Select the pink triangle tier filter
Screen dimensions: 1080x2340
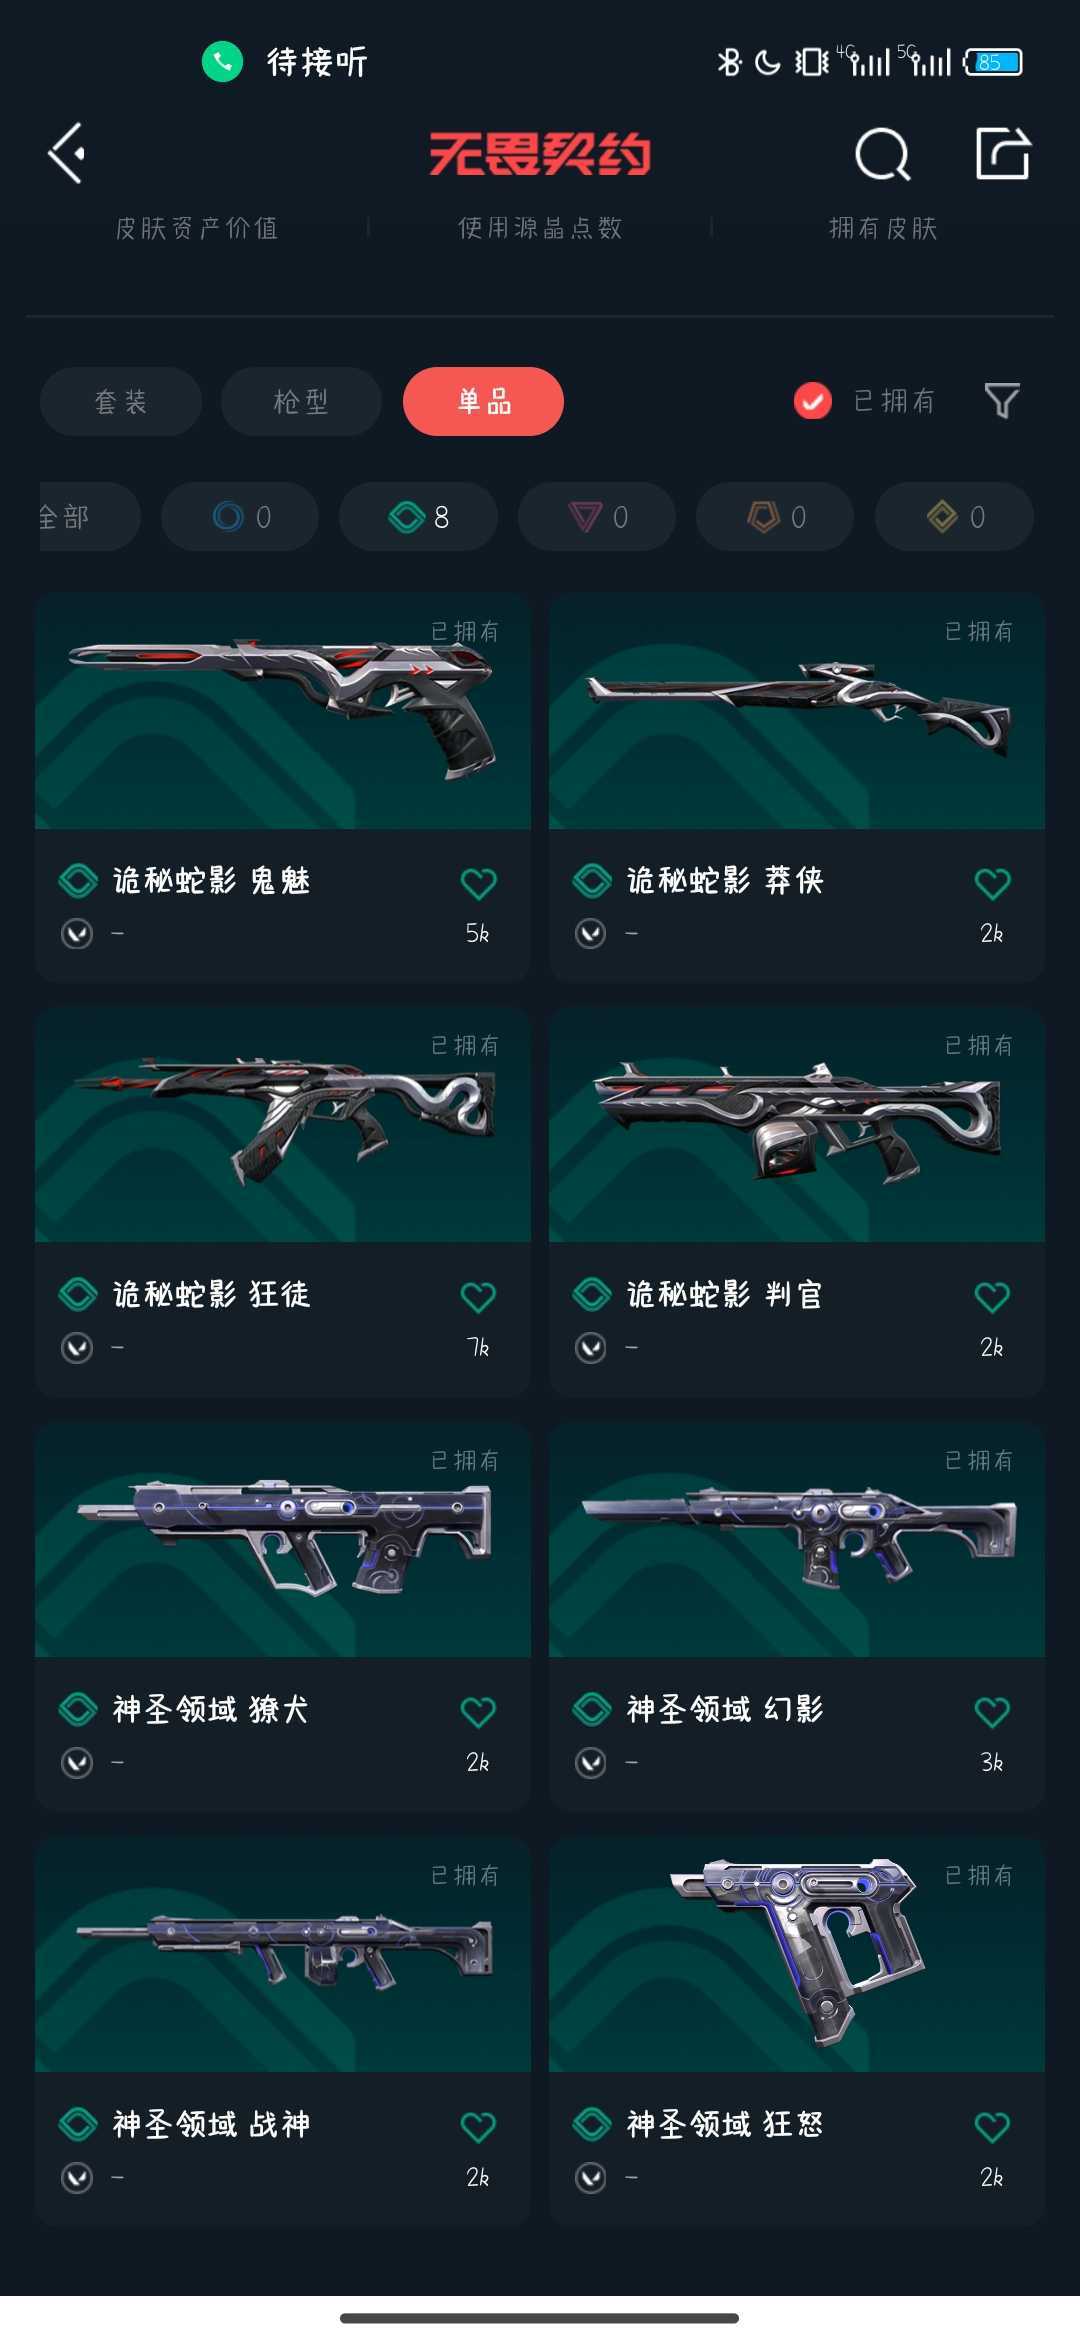coord(597,517)
